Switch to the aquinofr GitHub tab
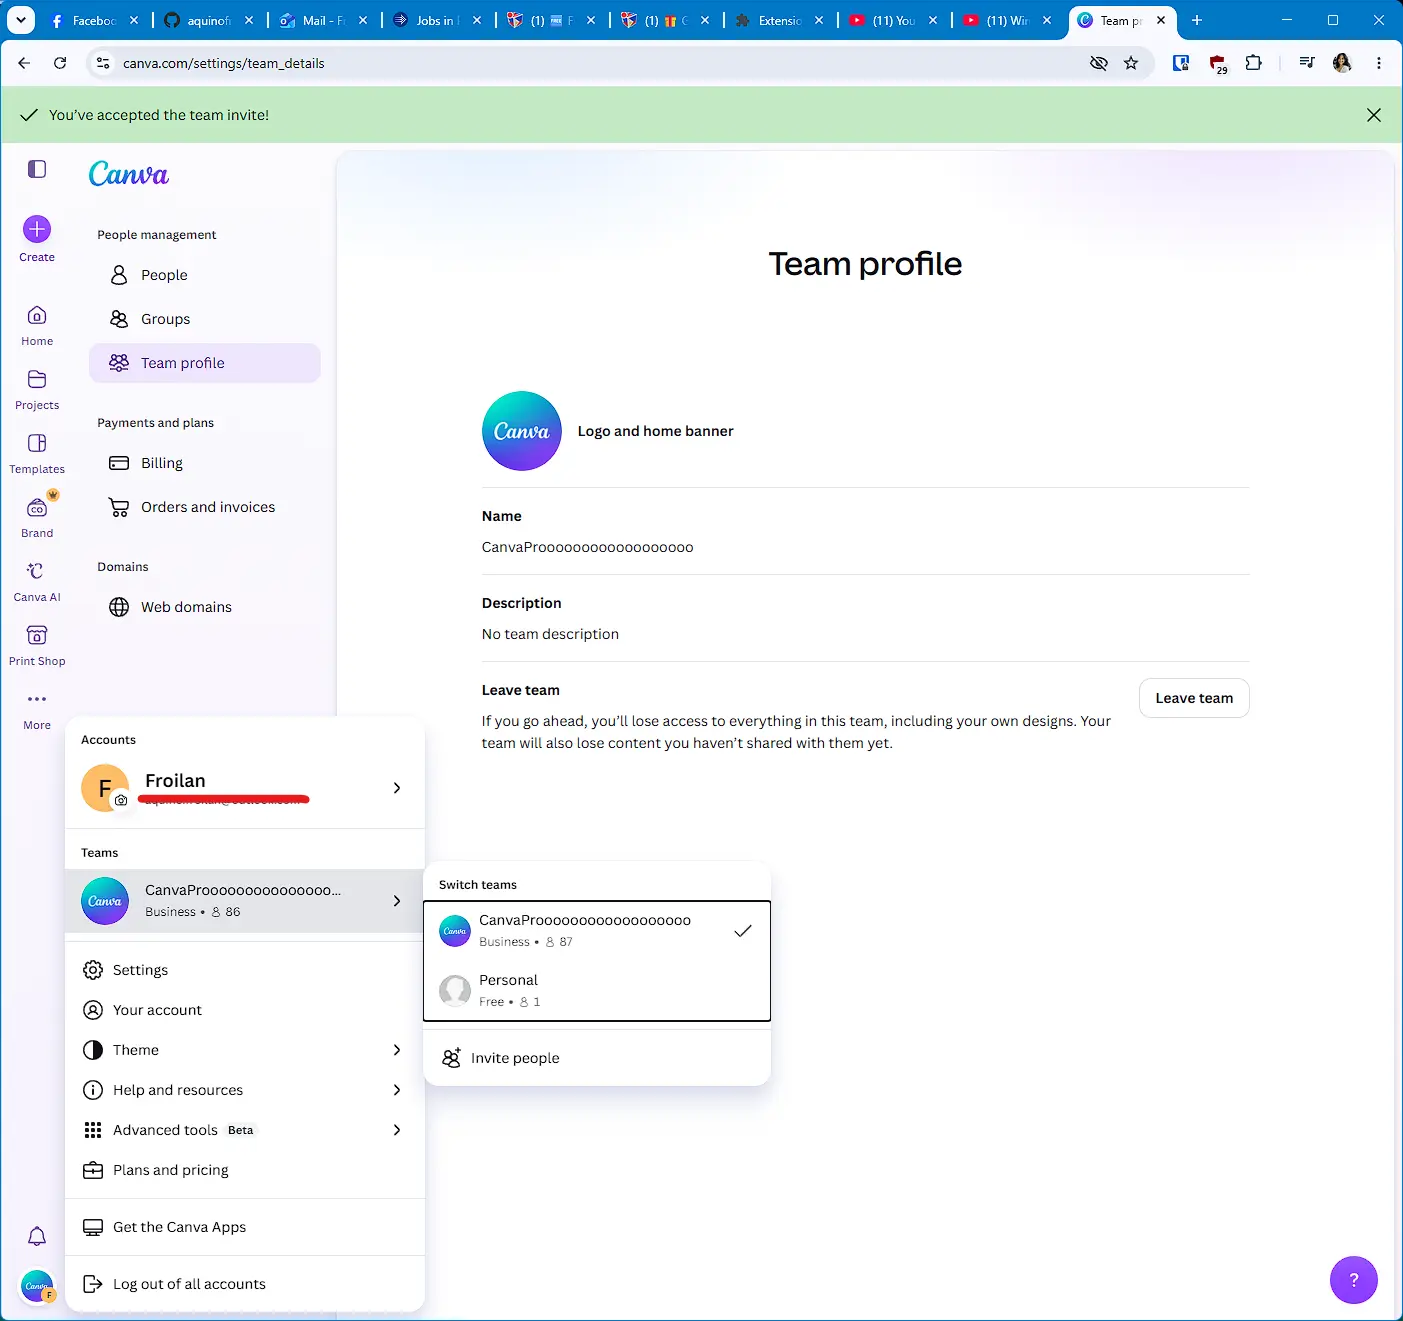This screenshot has height=1321, width=1403. pyautogui.click(x=209, y=20)
